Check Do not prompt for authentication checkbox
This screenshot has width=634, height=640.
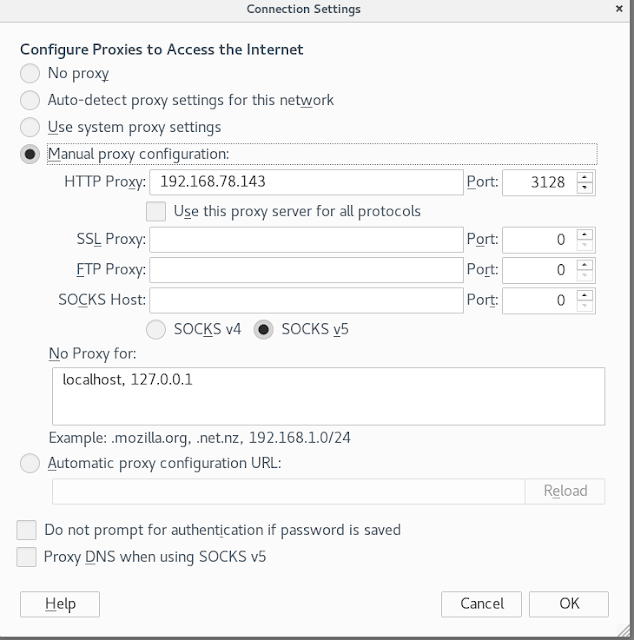pos(27,530)
